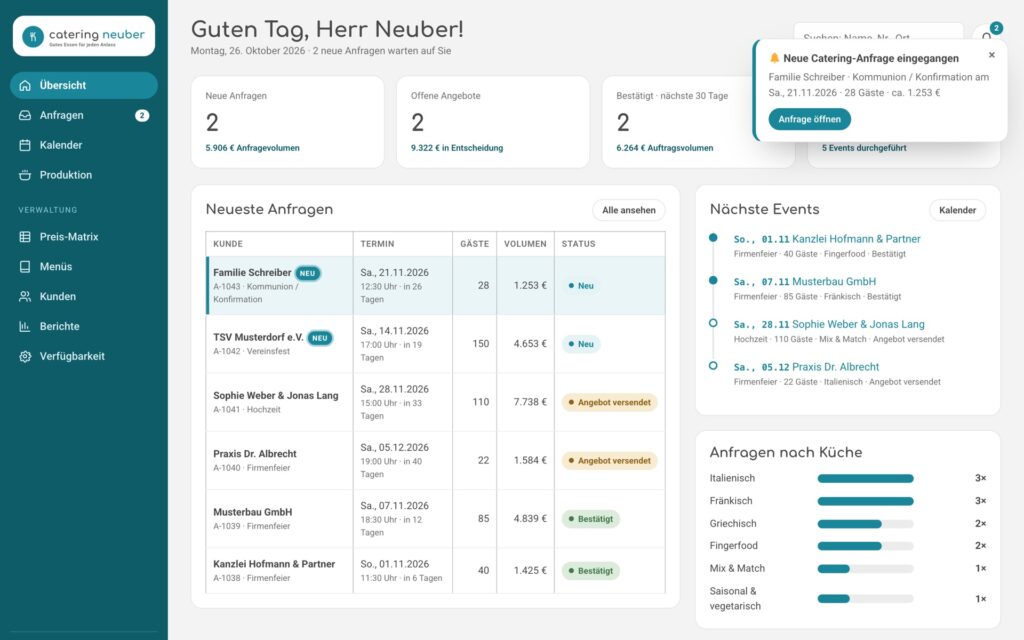Viewport: 1024px width, 640px height.
Task: Open event Sa., 05.12 Praxis Dr. Albrecht
Action: tap(848, 374)
